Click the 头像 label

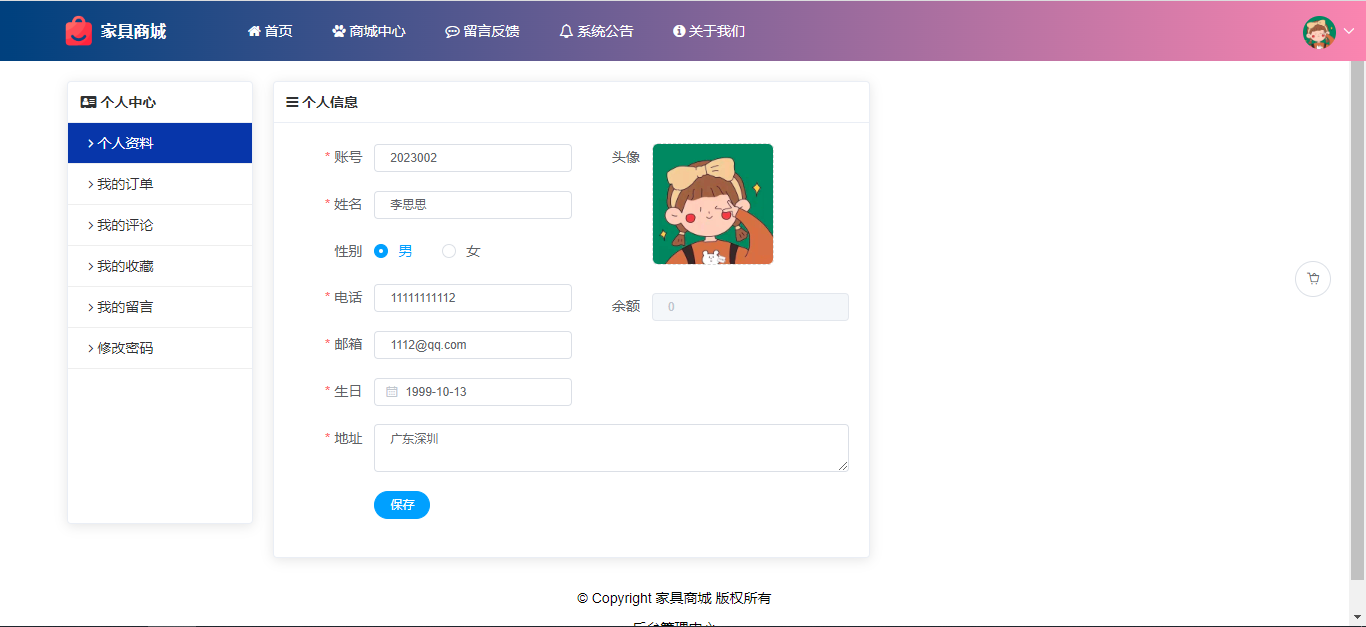pos(626,157)
